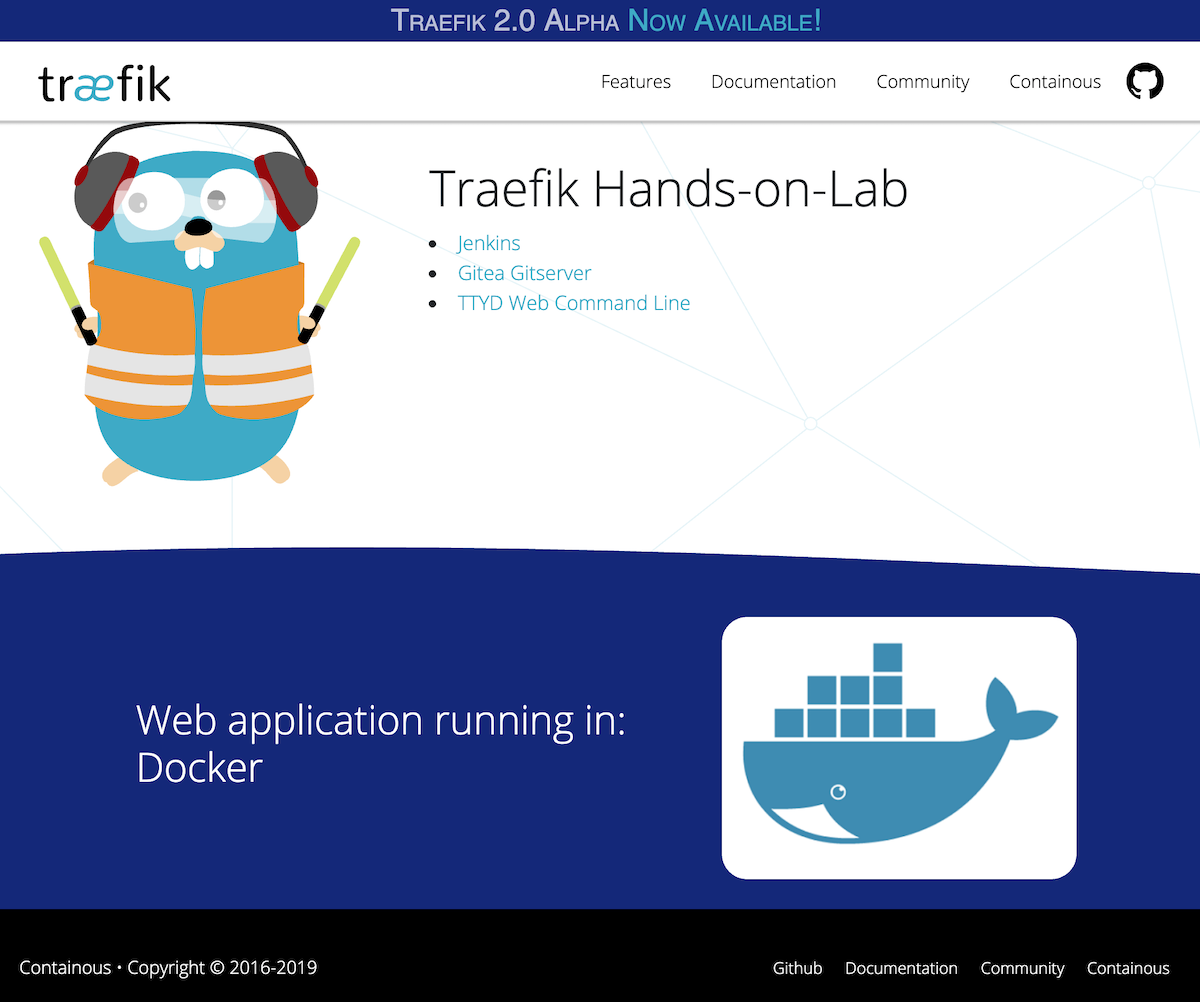
Task: Open Documentation in the top navigation
Action: pos(773,82)
